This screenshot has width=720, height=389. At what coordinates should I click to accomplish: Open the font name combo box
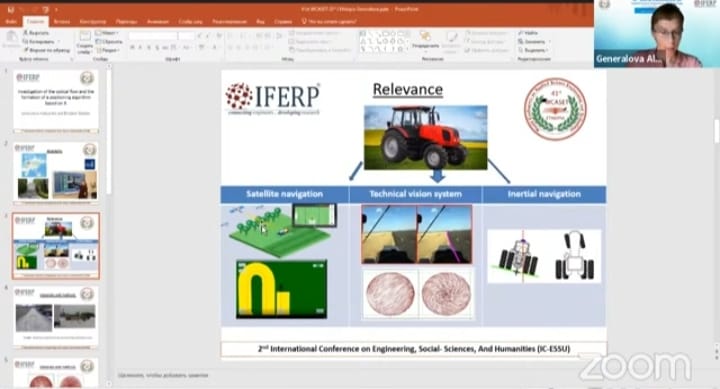tap(153, 35)
